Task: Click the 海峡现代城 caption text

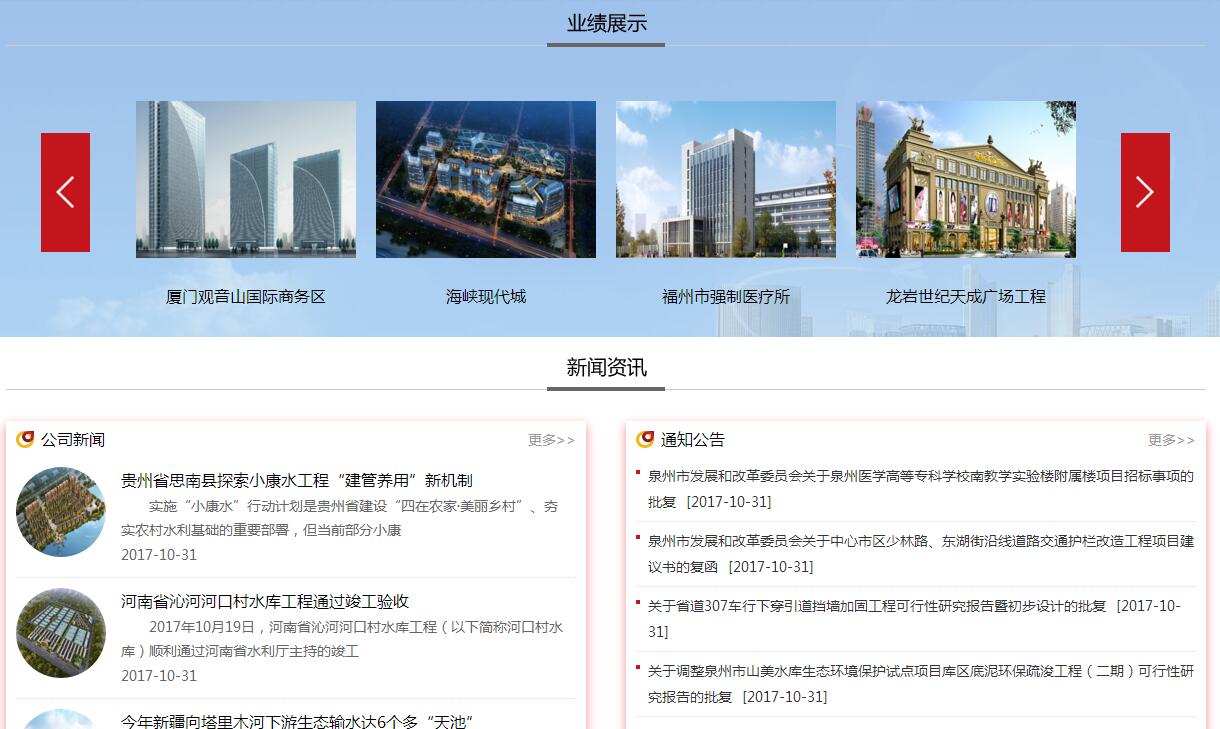Action: (485, 297)
